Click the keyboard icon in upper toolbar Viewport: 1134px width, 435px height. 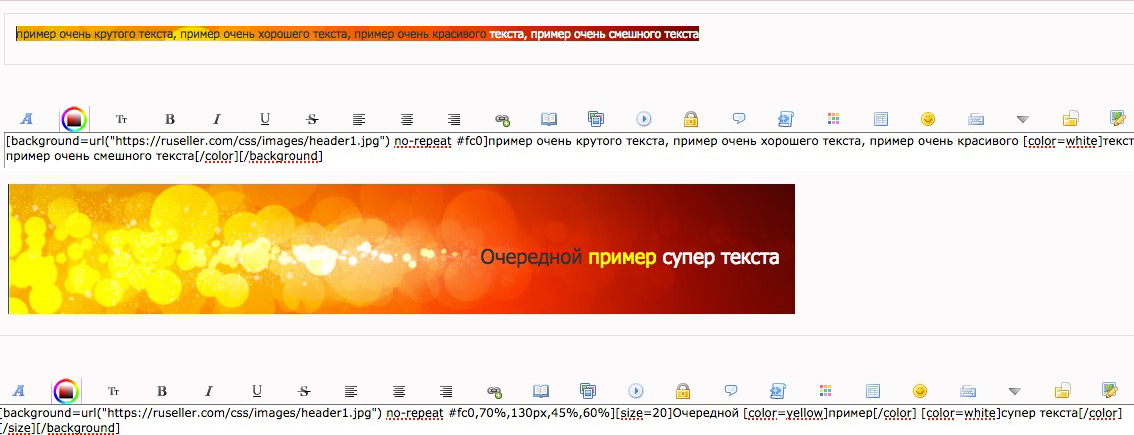(x=976, y=119)
